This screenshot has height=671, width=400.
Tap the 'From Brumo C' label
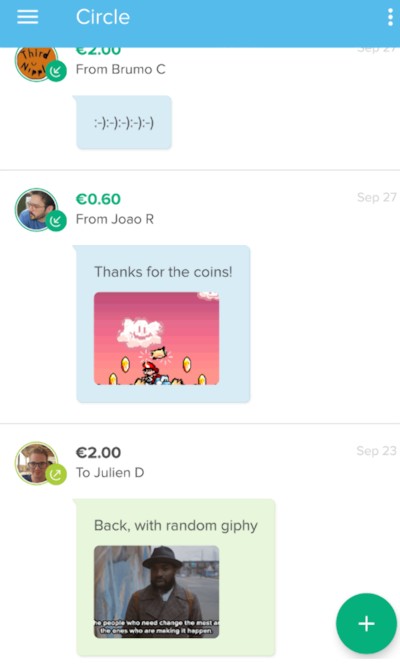121,69
